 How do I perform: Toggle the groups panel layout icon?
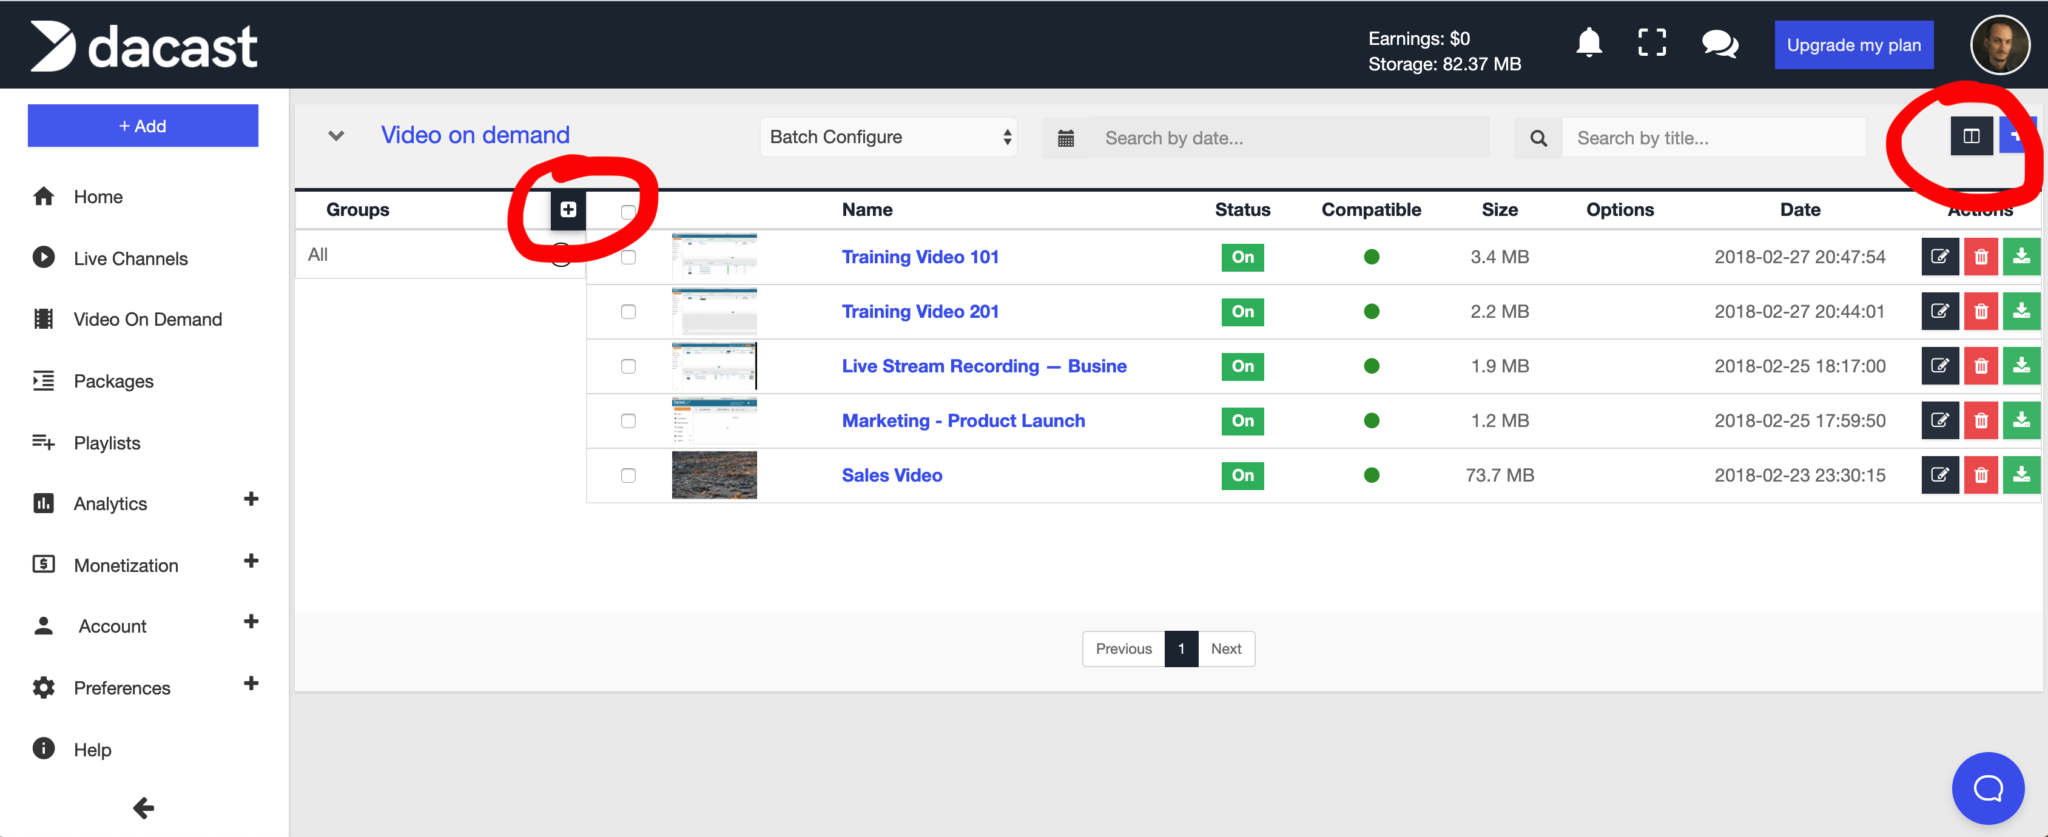tap(1971, 136)
